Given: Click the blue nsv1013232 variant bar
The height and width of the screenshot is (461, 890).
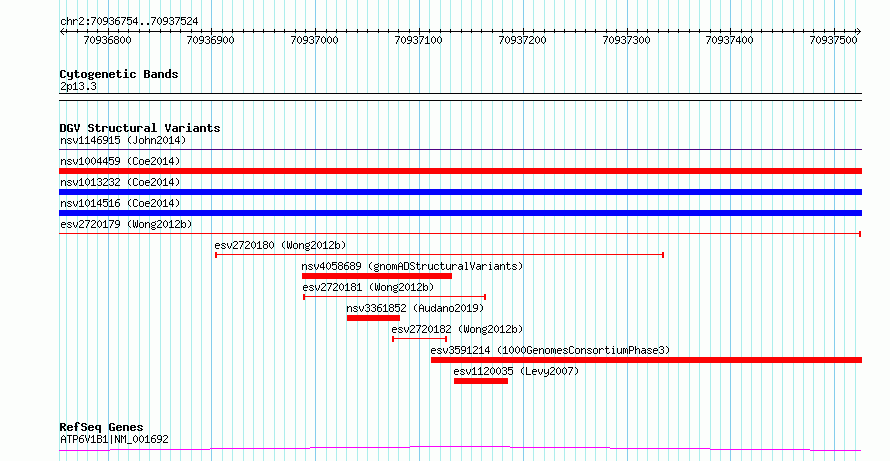Looking at the screenshot, I should pos(460,192).
